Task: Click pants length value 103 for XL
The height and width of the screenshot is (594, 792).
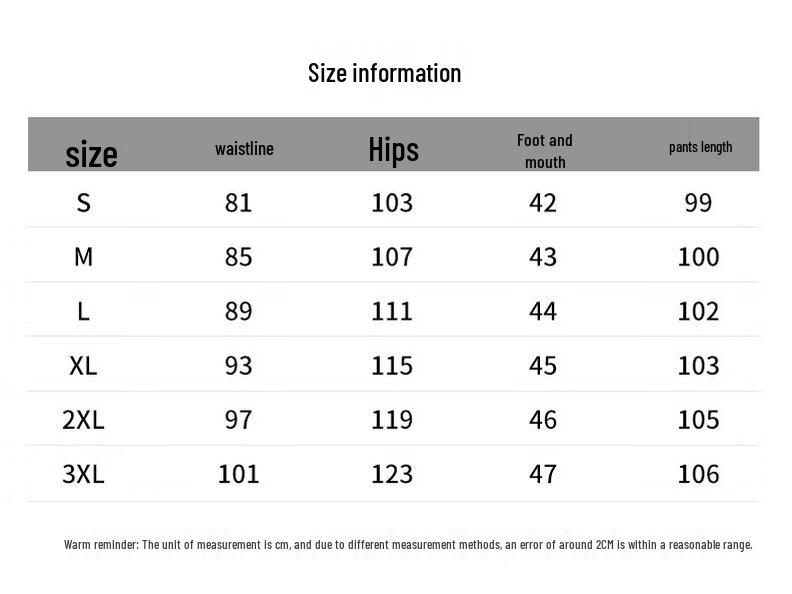Action: coord(698,365)
